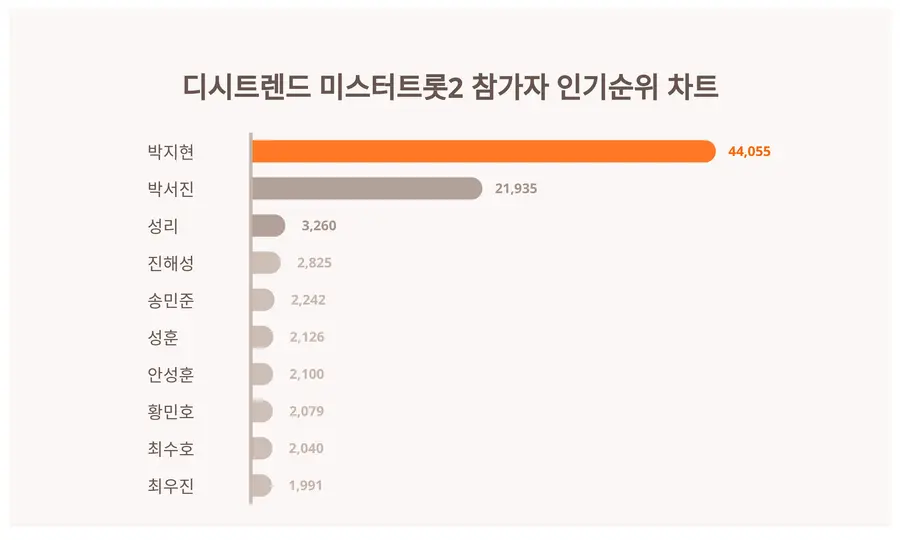This screenshot has width=900, height=540.
Task: Click the 진해성 name label
Action: point(170,263)
